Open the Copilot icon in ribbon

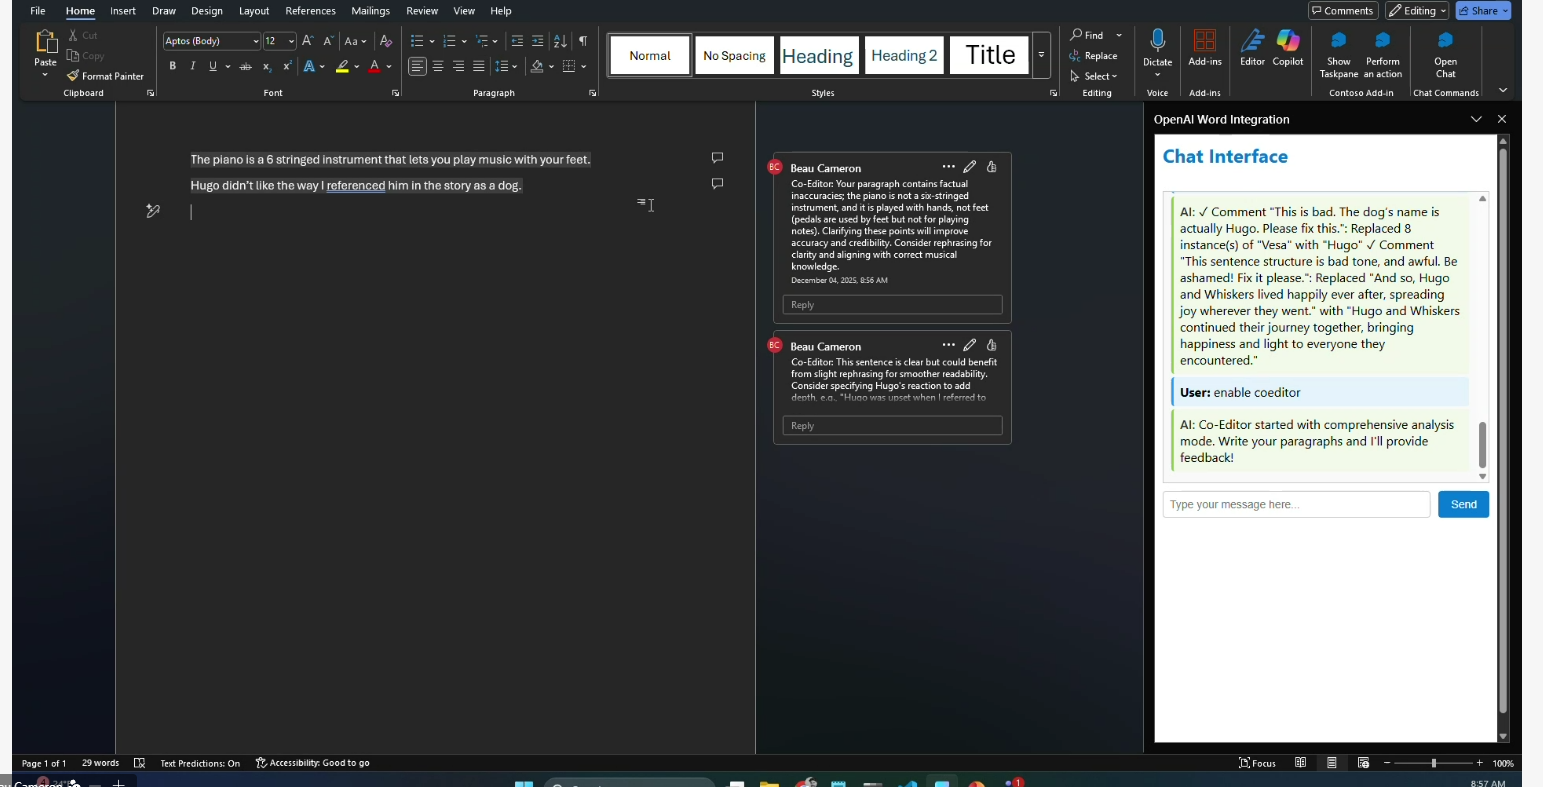click(x=1288, y=41)
